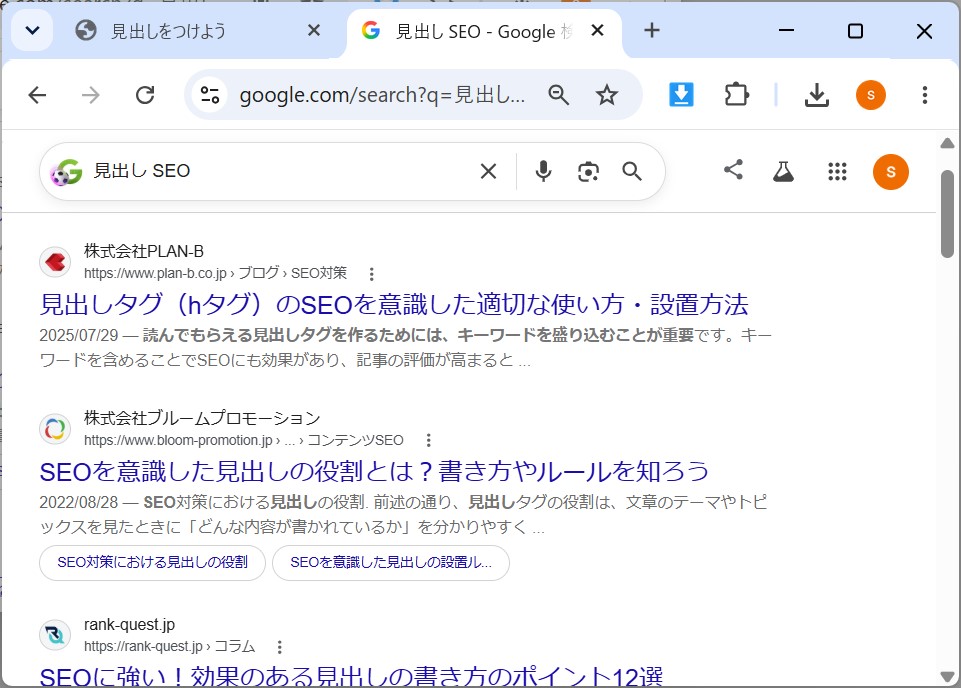Open Search Labs flask icon

pos(783,172)
